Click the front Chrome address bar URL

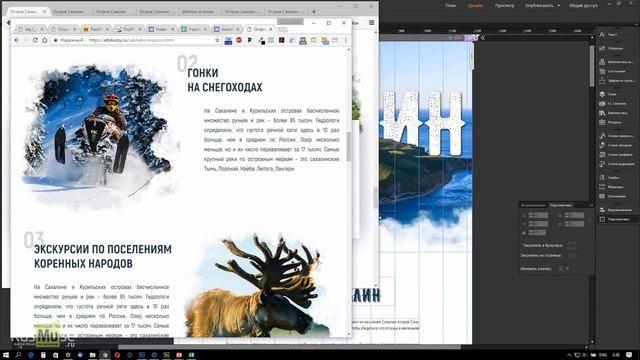tap(131, 40)
